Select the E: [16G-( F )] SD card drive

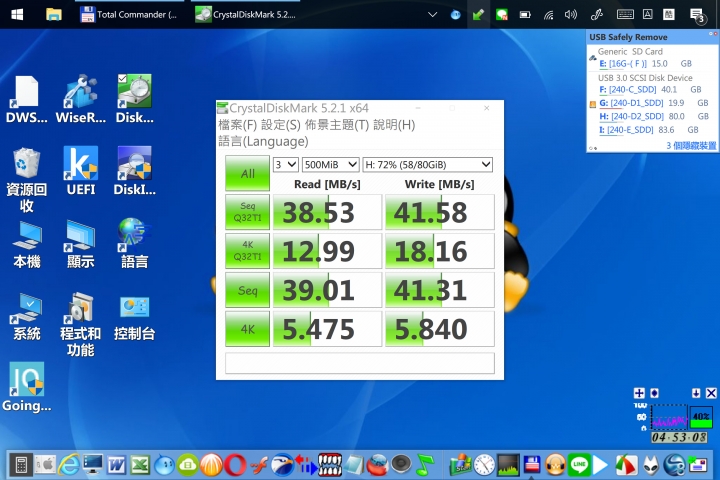[623, 64]
